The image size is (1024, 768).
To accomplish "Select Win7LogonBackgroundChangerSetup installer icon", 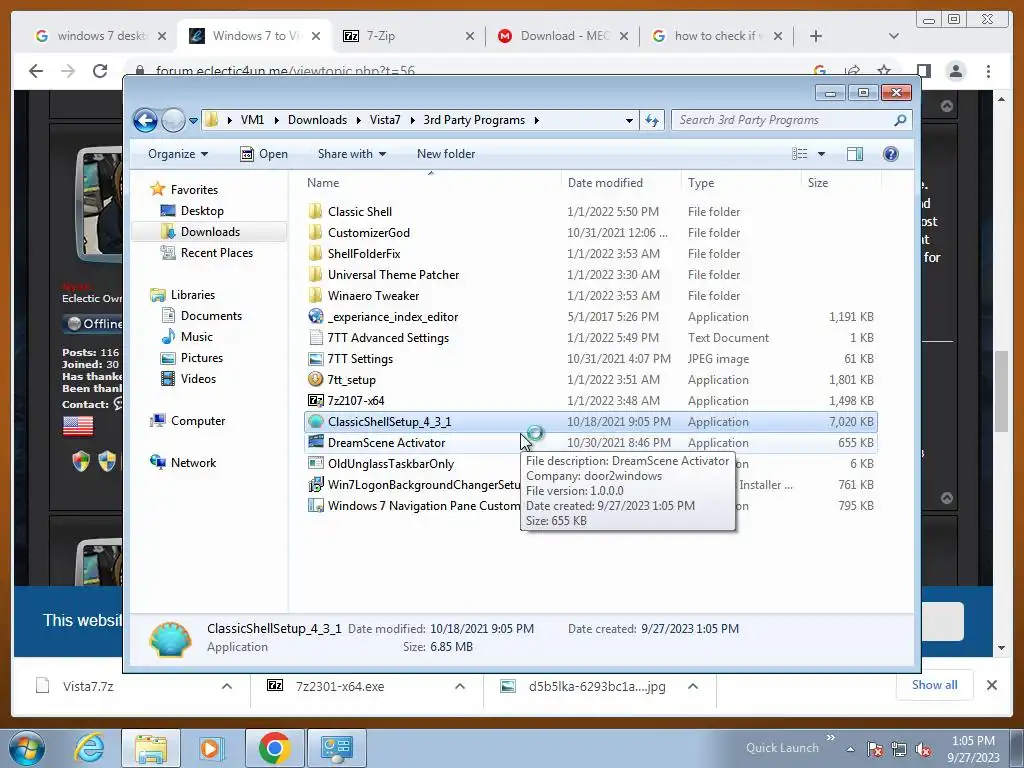I will pyautogui.click(x=315, y=485).
